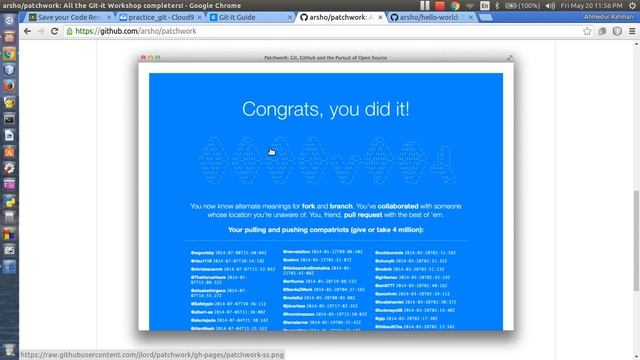
Task: Open System Settings gear-wrench launcher icon
Action: pos(9,168)
